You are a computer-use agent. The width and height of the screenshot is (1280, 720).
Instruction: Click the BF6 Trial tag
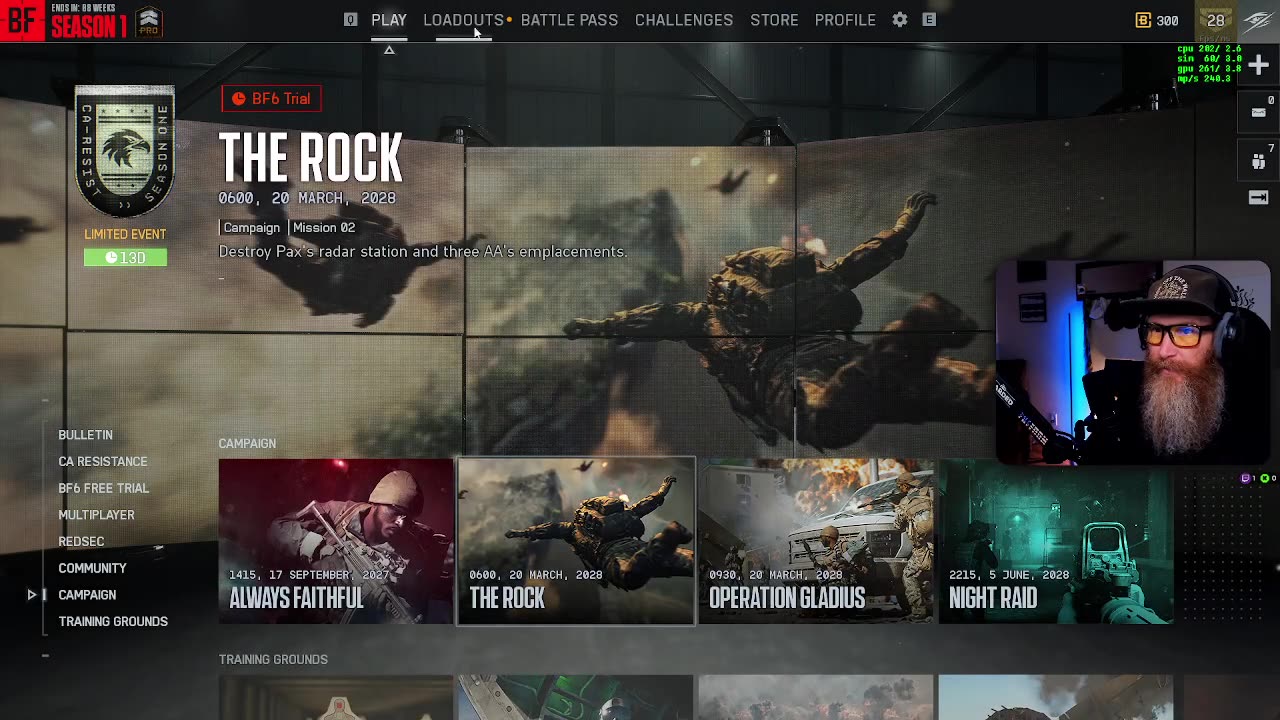(271, 99)
